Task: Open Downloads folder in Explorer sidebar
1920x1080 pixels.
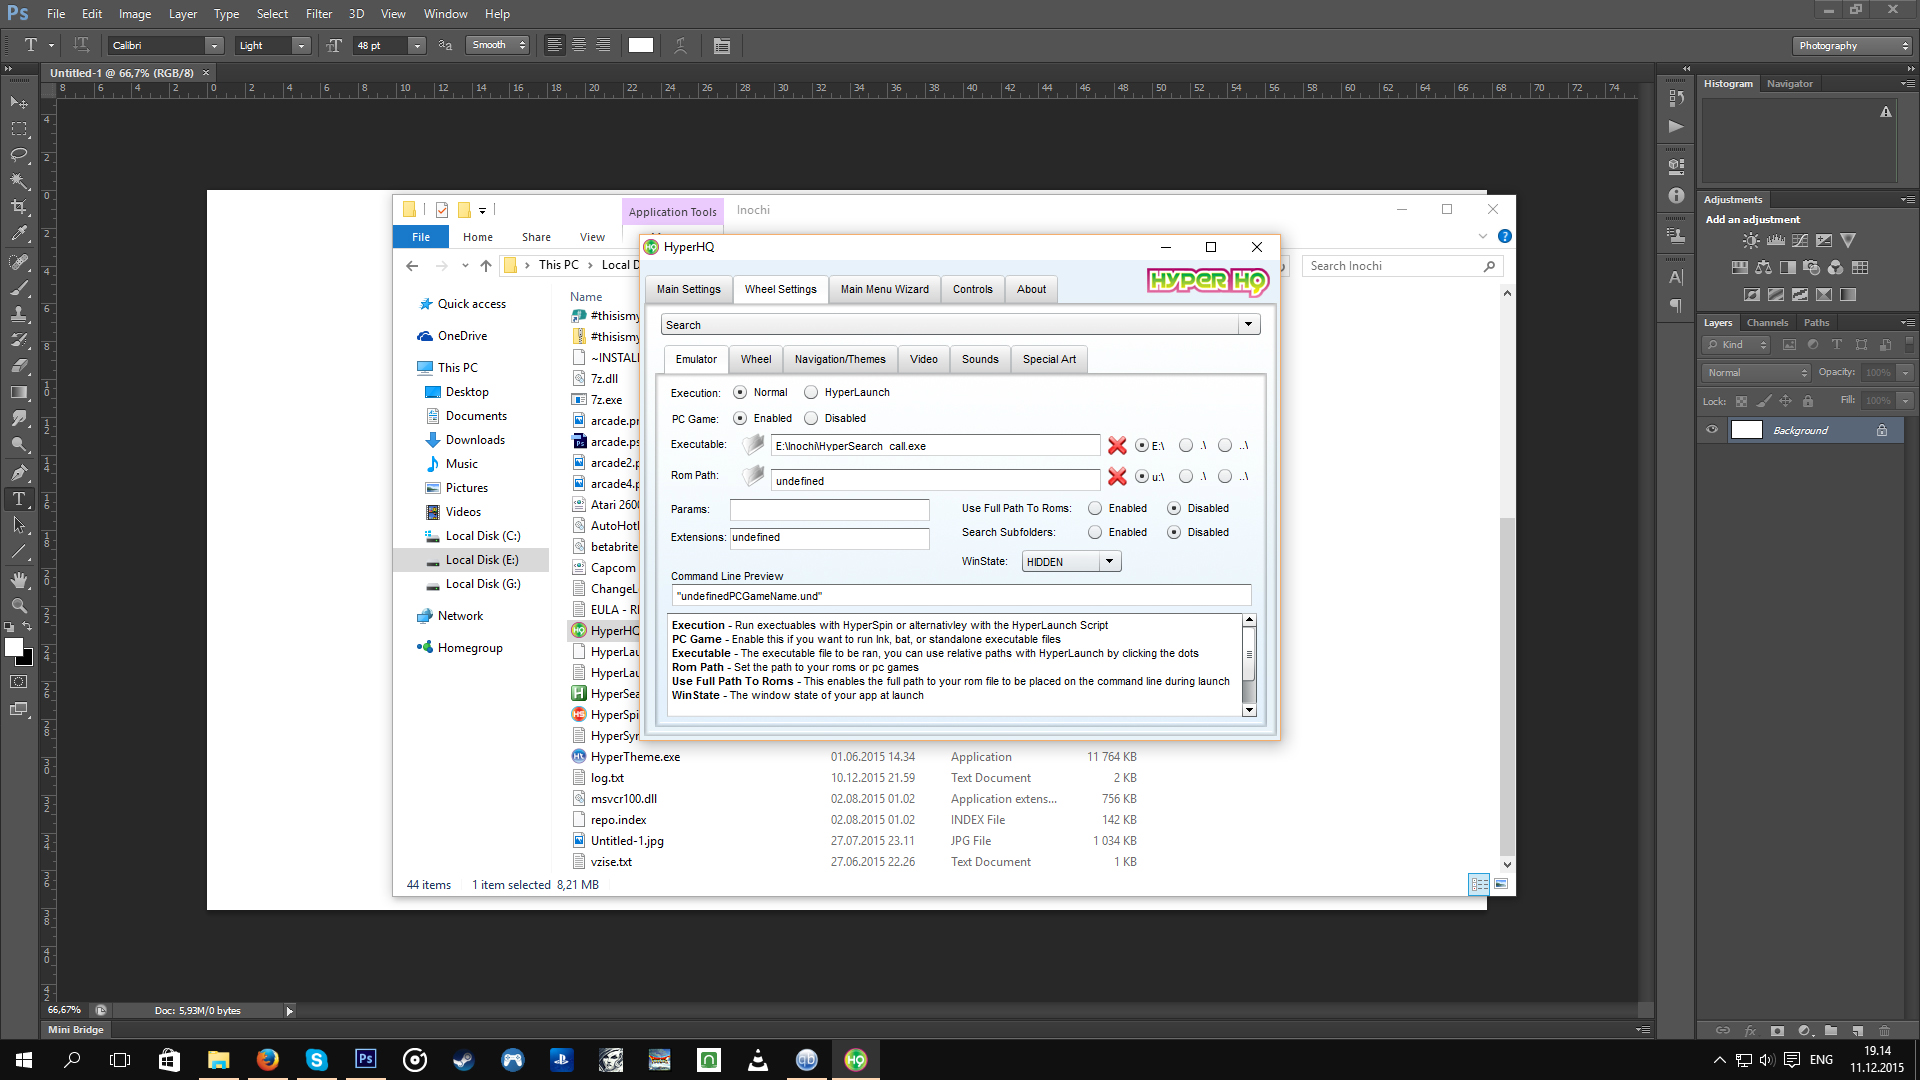Action: coord(475,440)
